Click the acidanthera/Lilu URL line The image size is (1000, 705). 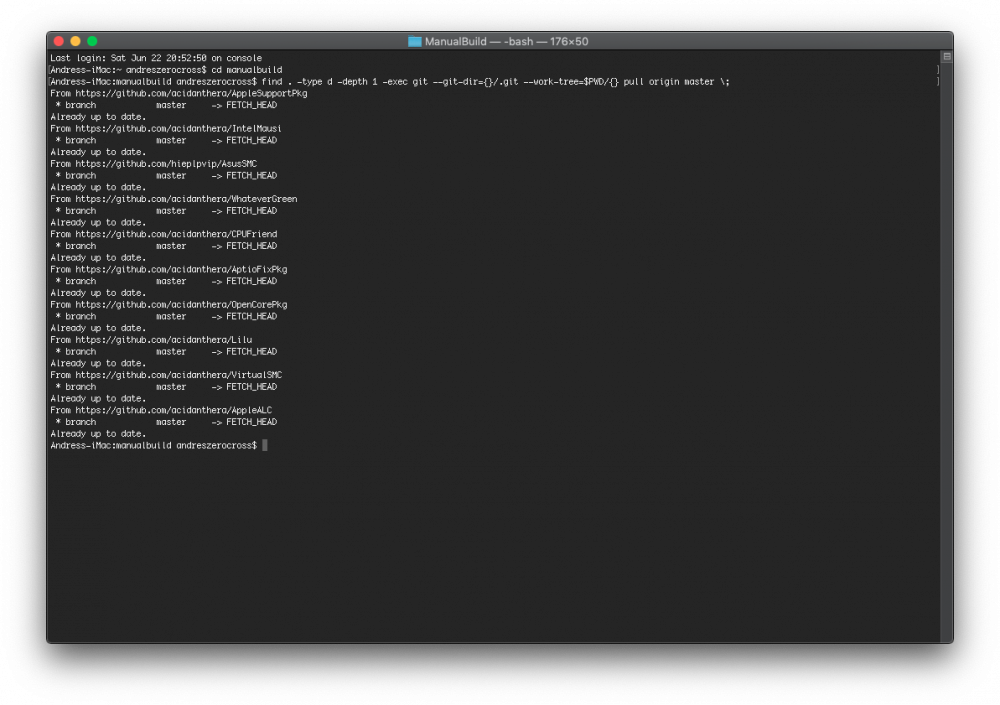[x=151, y=340]
